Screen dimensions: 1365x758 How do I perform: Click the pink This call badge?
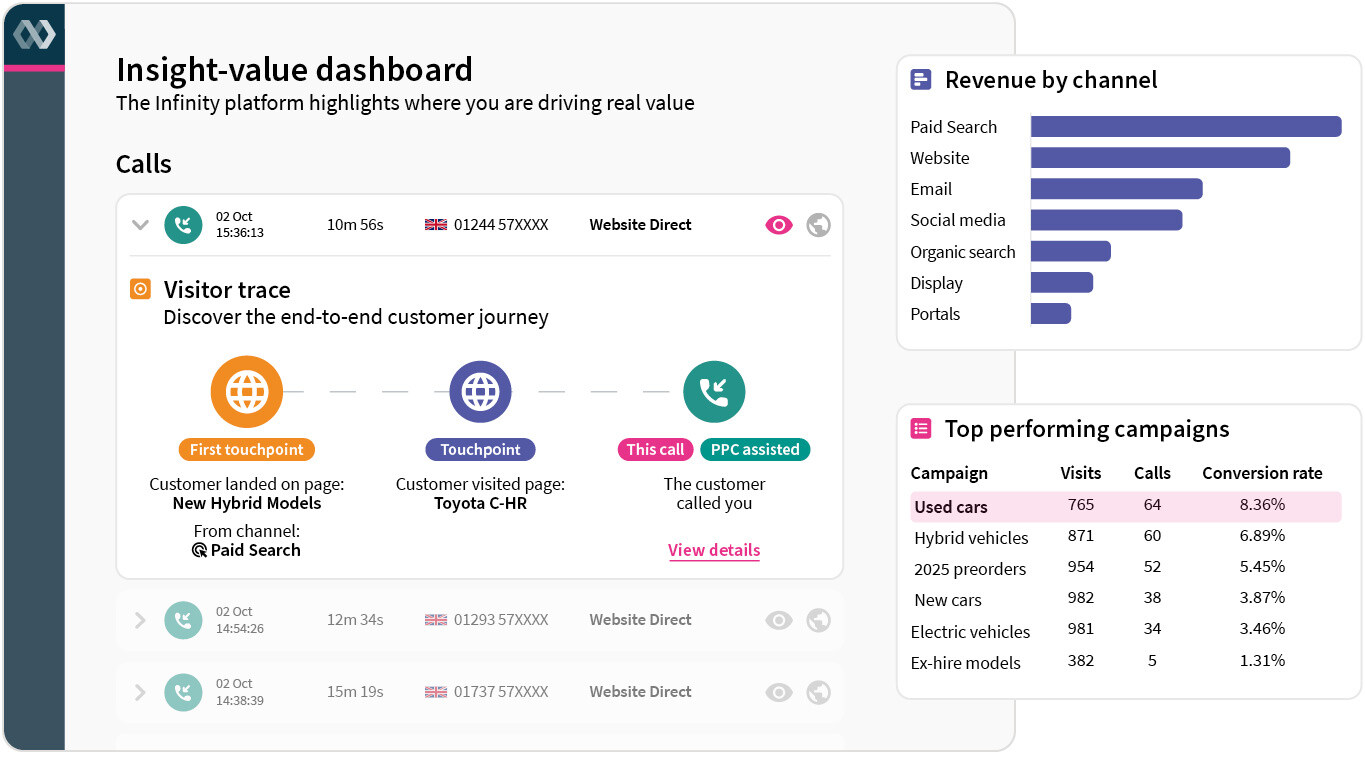click(656, 450)
